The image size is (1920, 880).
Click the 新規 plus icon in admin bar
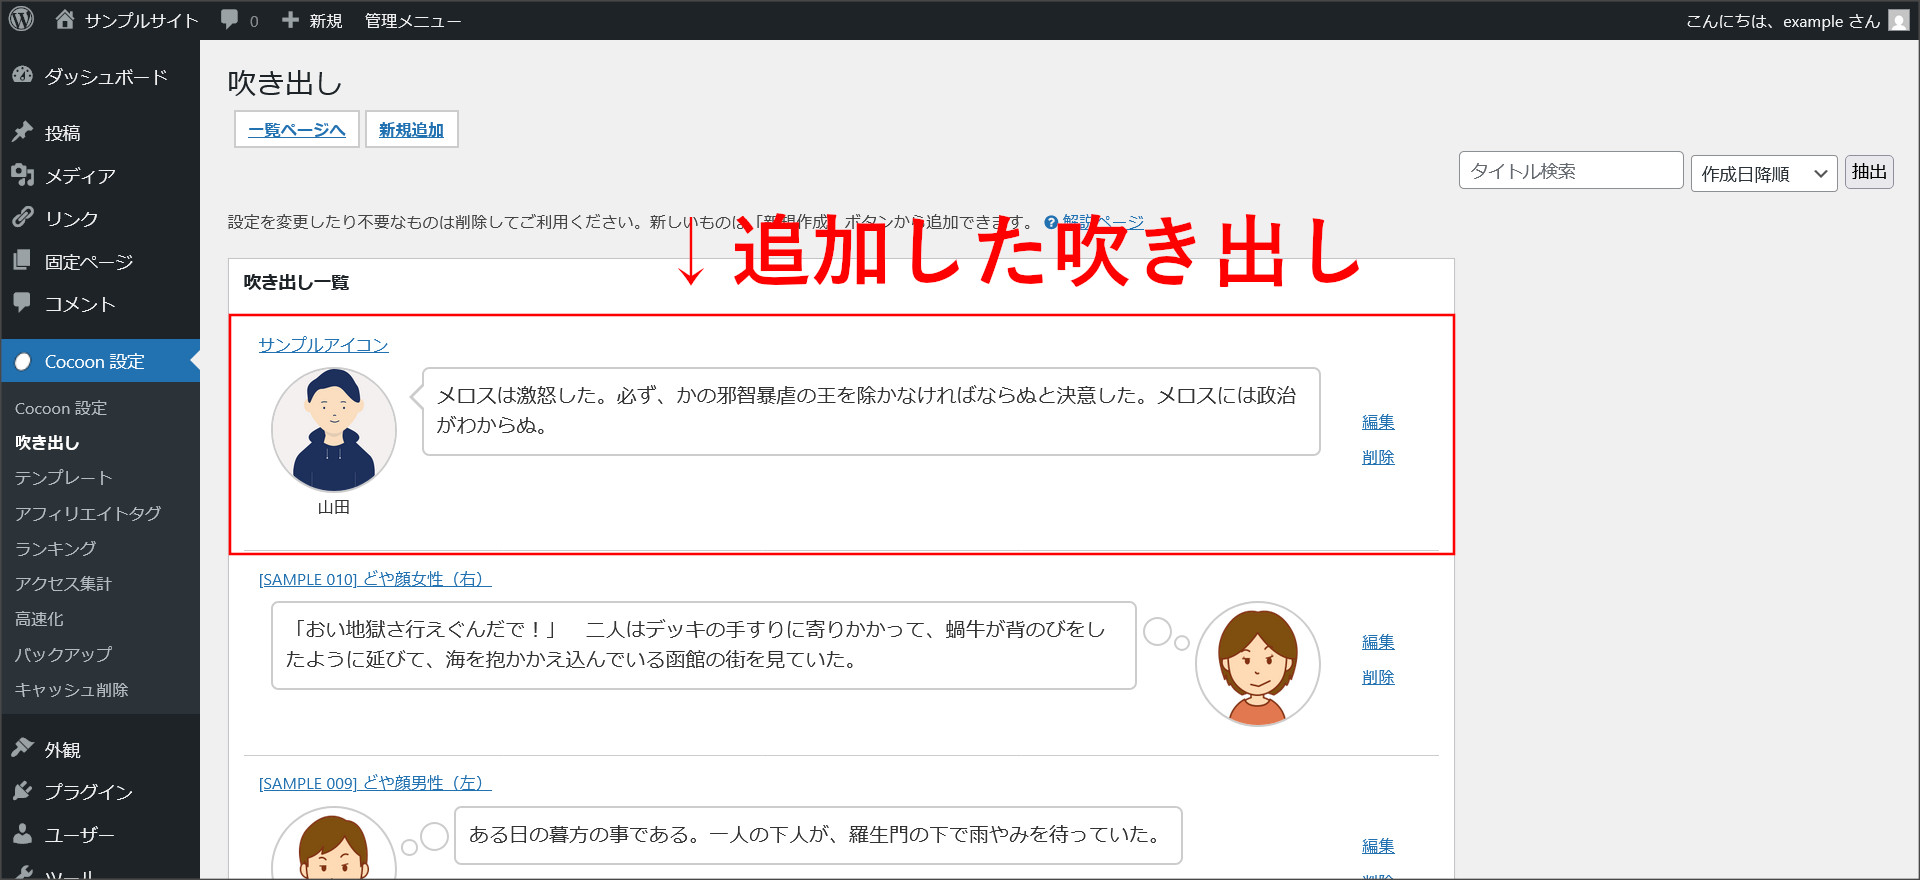[x=290, y=20]
